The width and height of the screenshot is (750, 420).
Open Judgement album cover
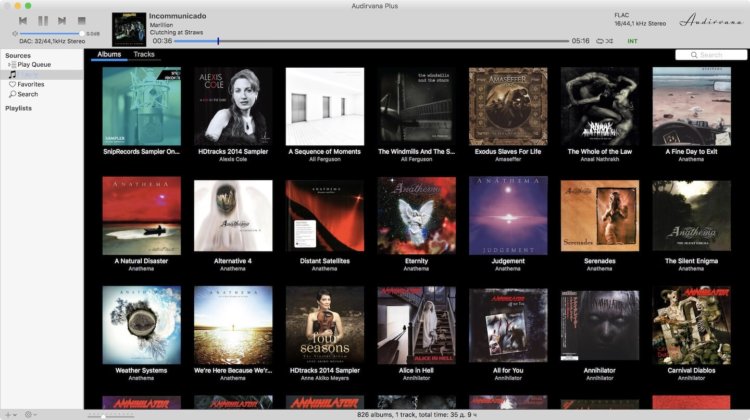click(x=508, y=216)
